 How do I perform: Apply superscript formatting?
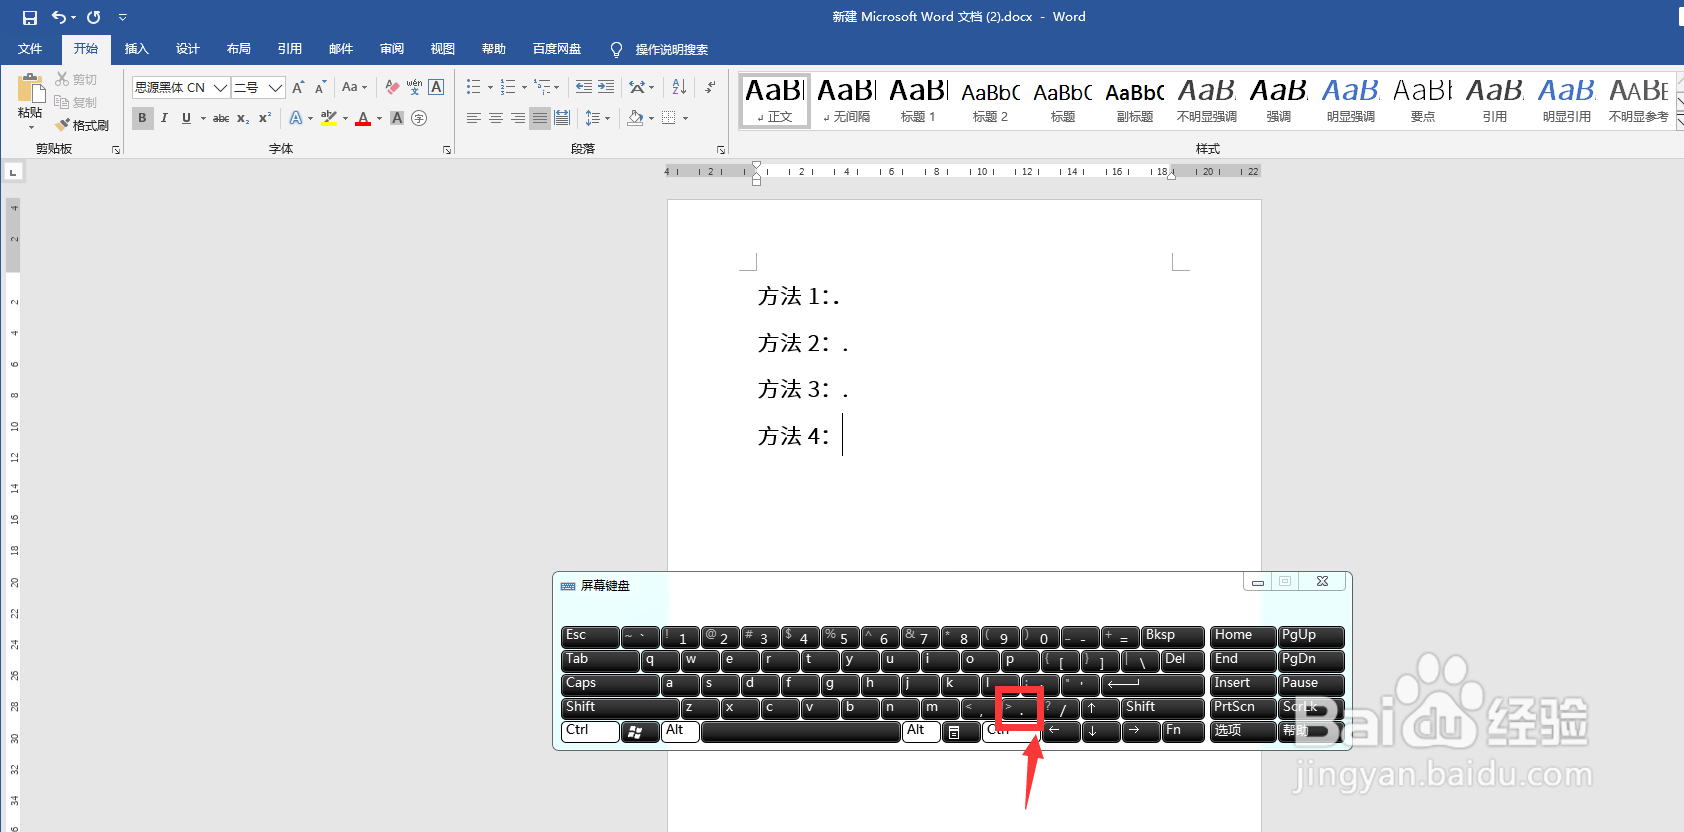pos(265,118)
